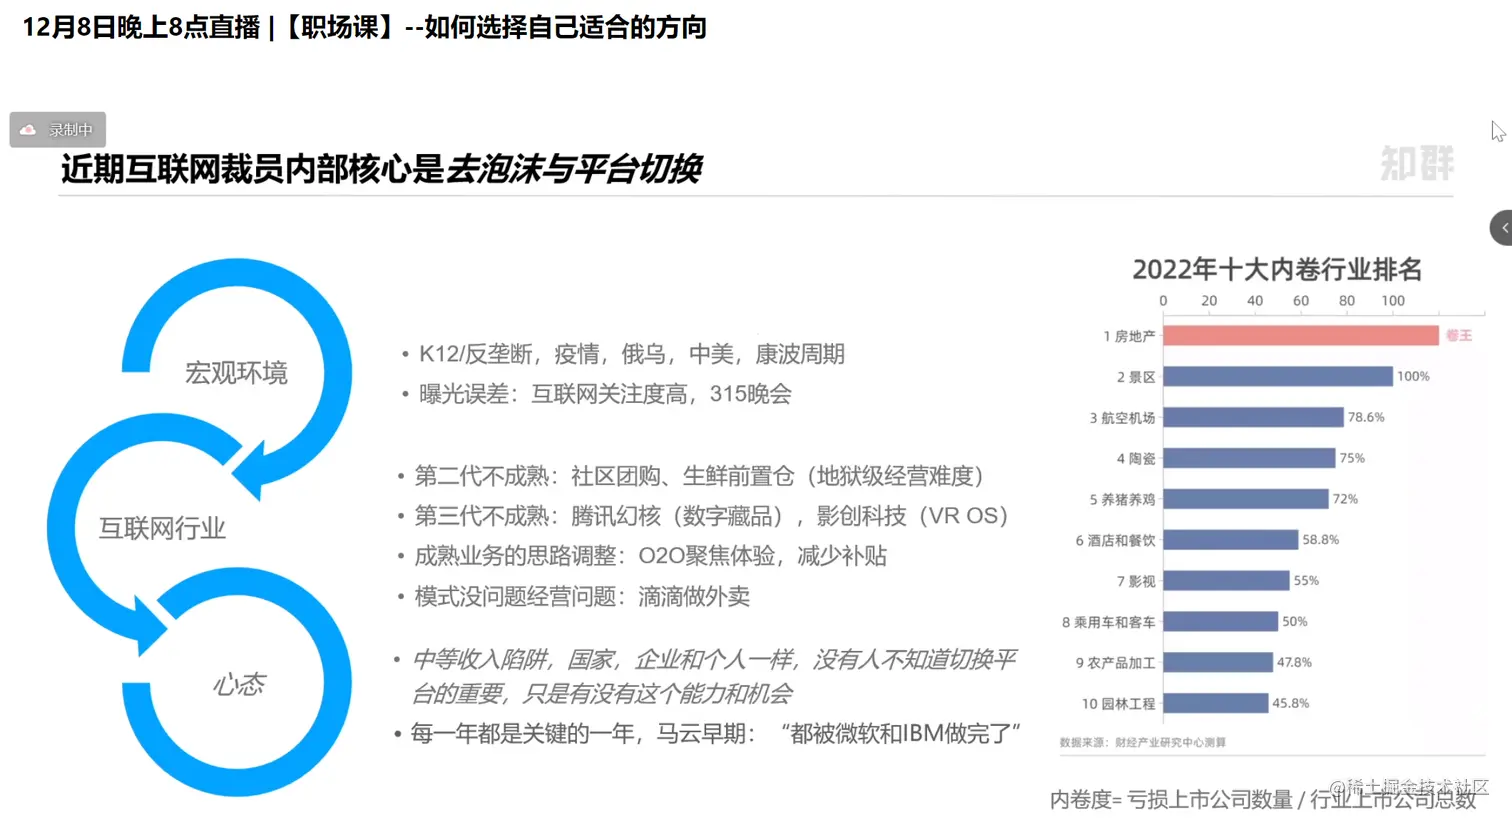Click the 58.8% value beside 酒店和餐饮
This screenshot has width=1512, height=820.
(x=1320, y=540)
